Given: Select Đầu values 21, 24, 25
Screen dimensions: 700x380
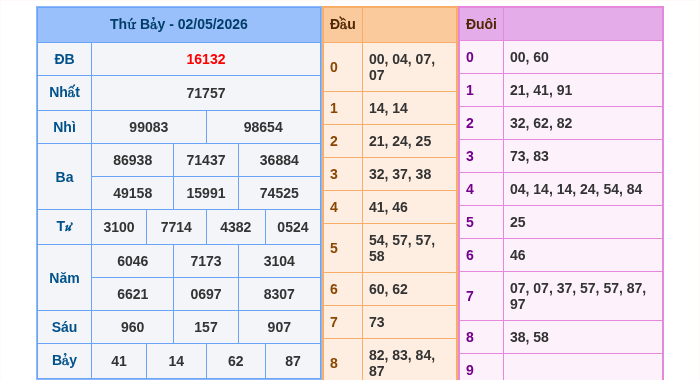Looking at the screenshot, I should [400, 141].
